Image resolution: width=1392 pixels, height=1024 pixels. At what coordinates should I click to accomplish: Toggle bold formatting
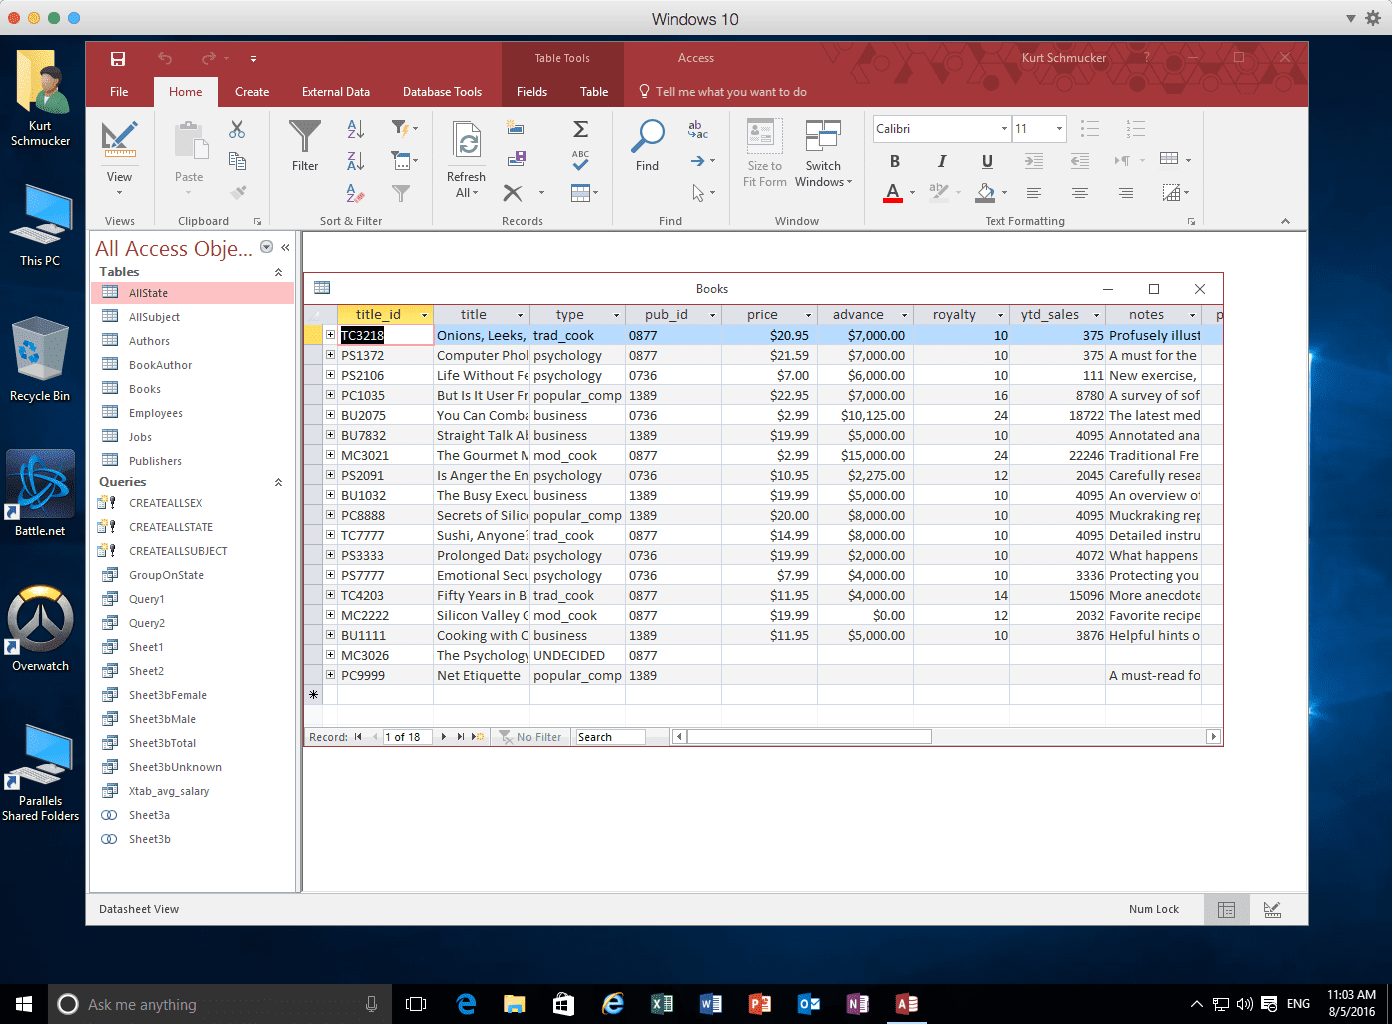click(x=894, y=161)
